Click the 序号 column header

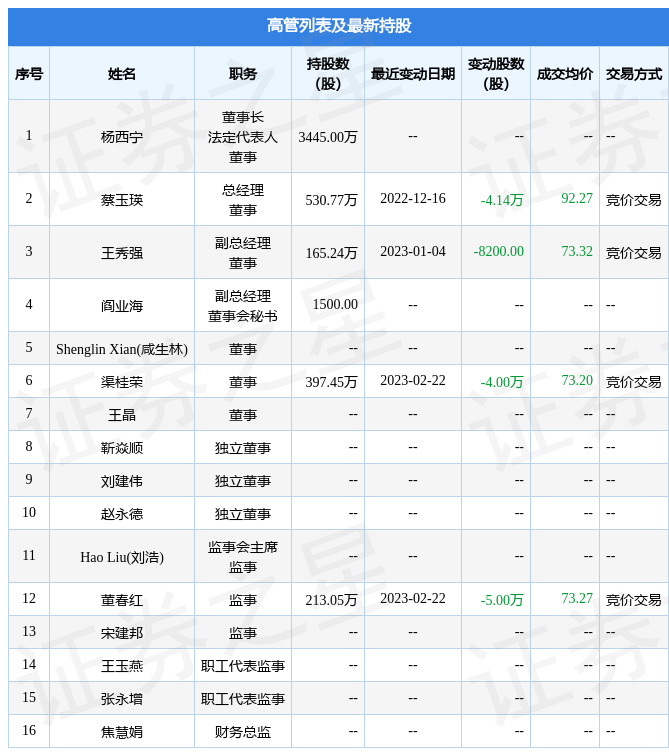pyautogui.click(x=28, y=74)
